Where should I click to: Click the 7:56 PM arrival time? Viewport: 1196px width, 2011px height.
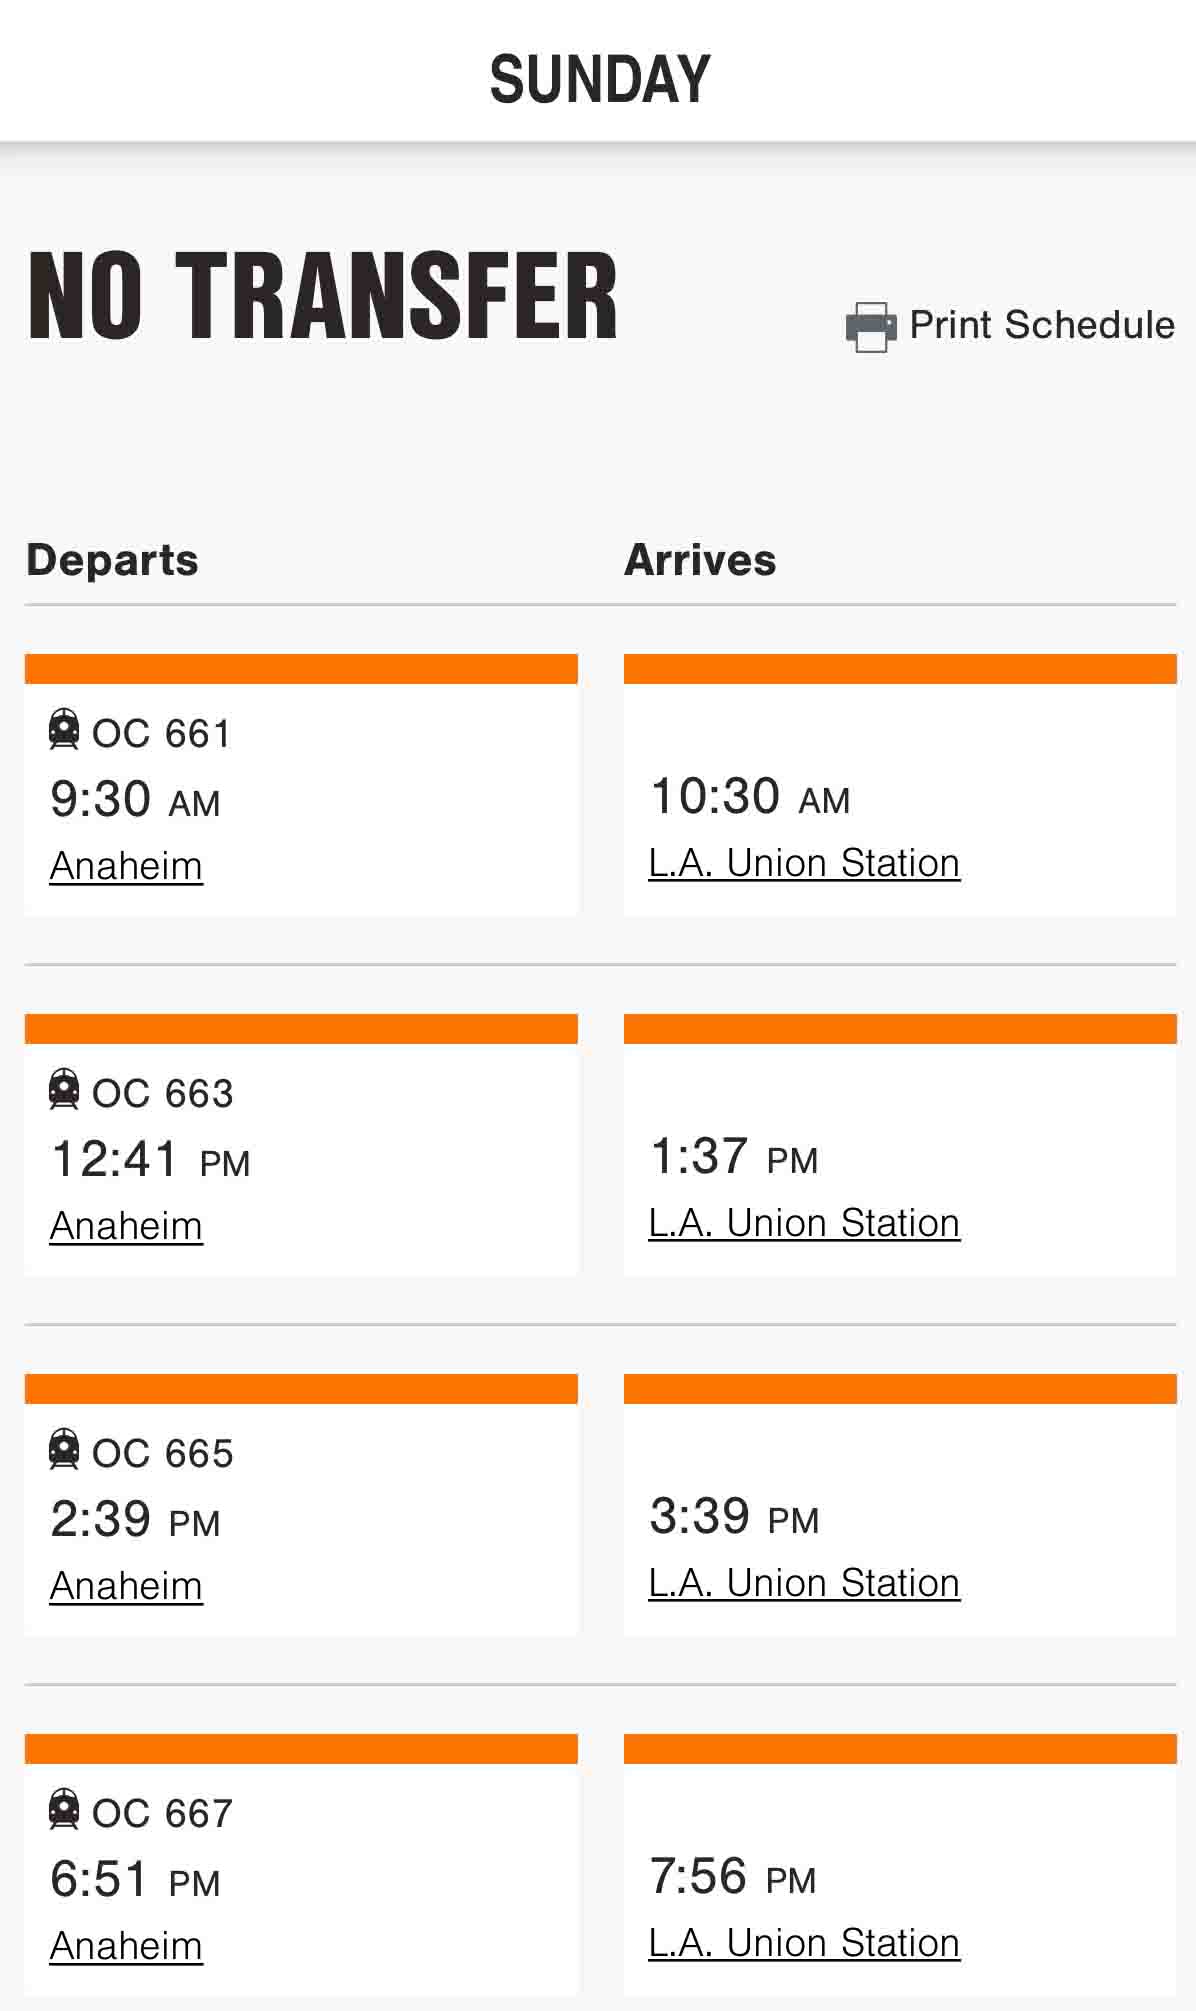pos(733,1876)
